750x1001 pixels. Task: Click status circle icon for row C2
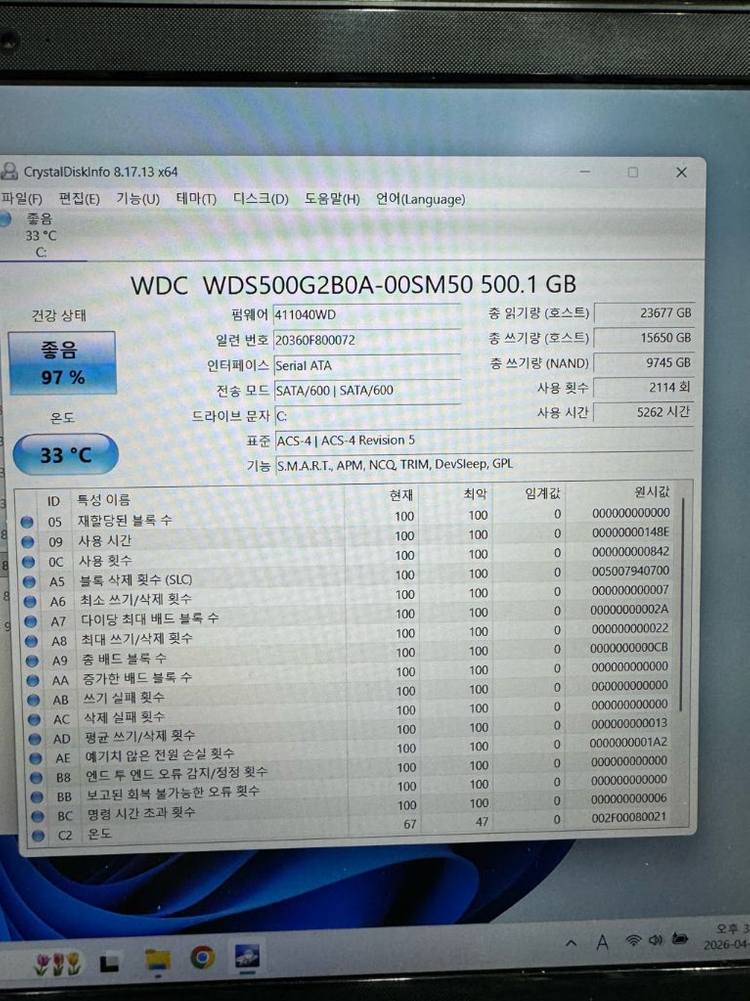[x=38, y=835]
